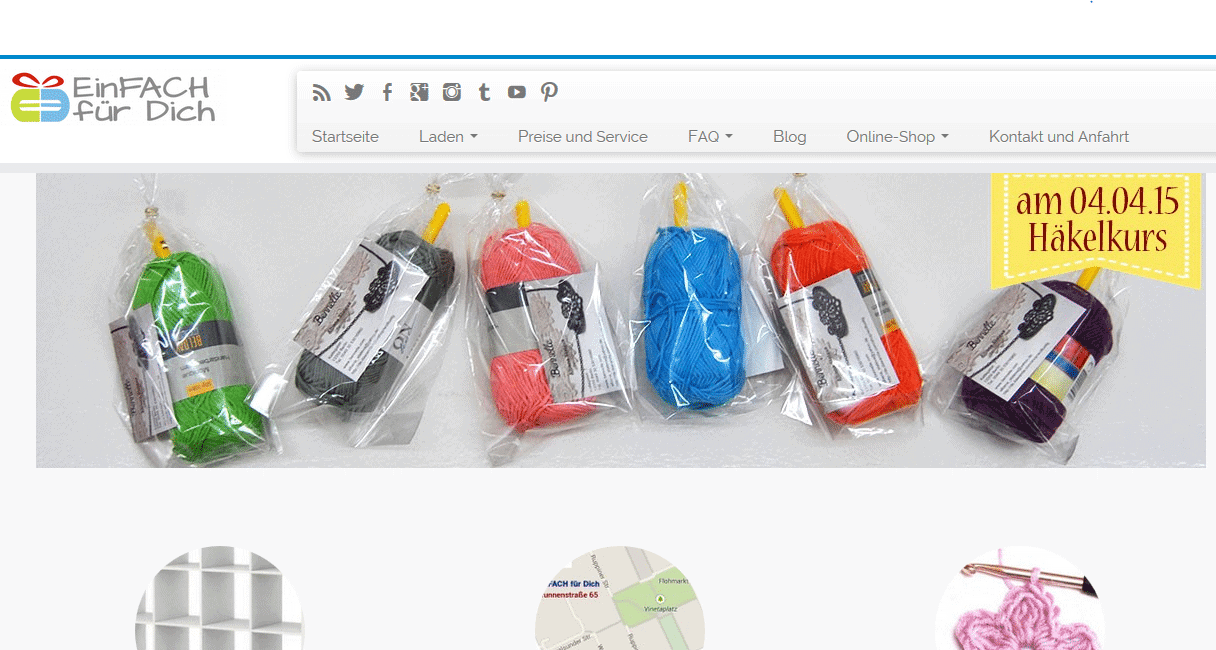Open Kontakt und Anfahrt page
The width and height of the screenshot is (1216, 650).
(1059, 137)
